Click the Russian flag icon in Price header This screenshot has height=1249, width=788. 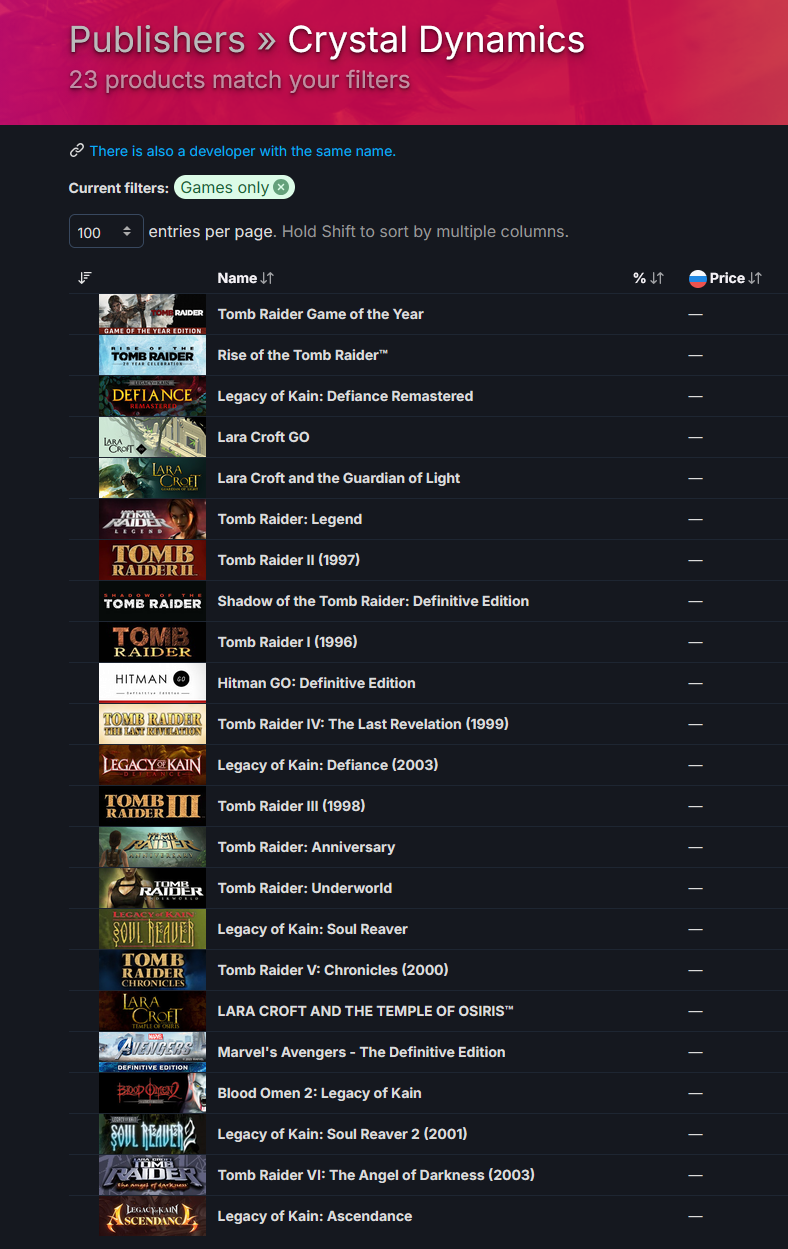click(698, 278)
